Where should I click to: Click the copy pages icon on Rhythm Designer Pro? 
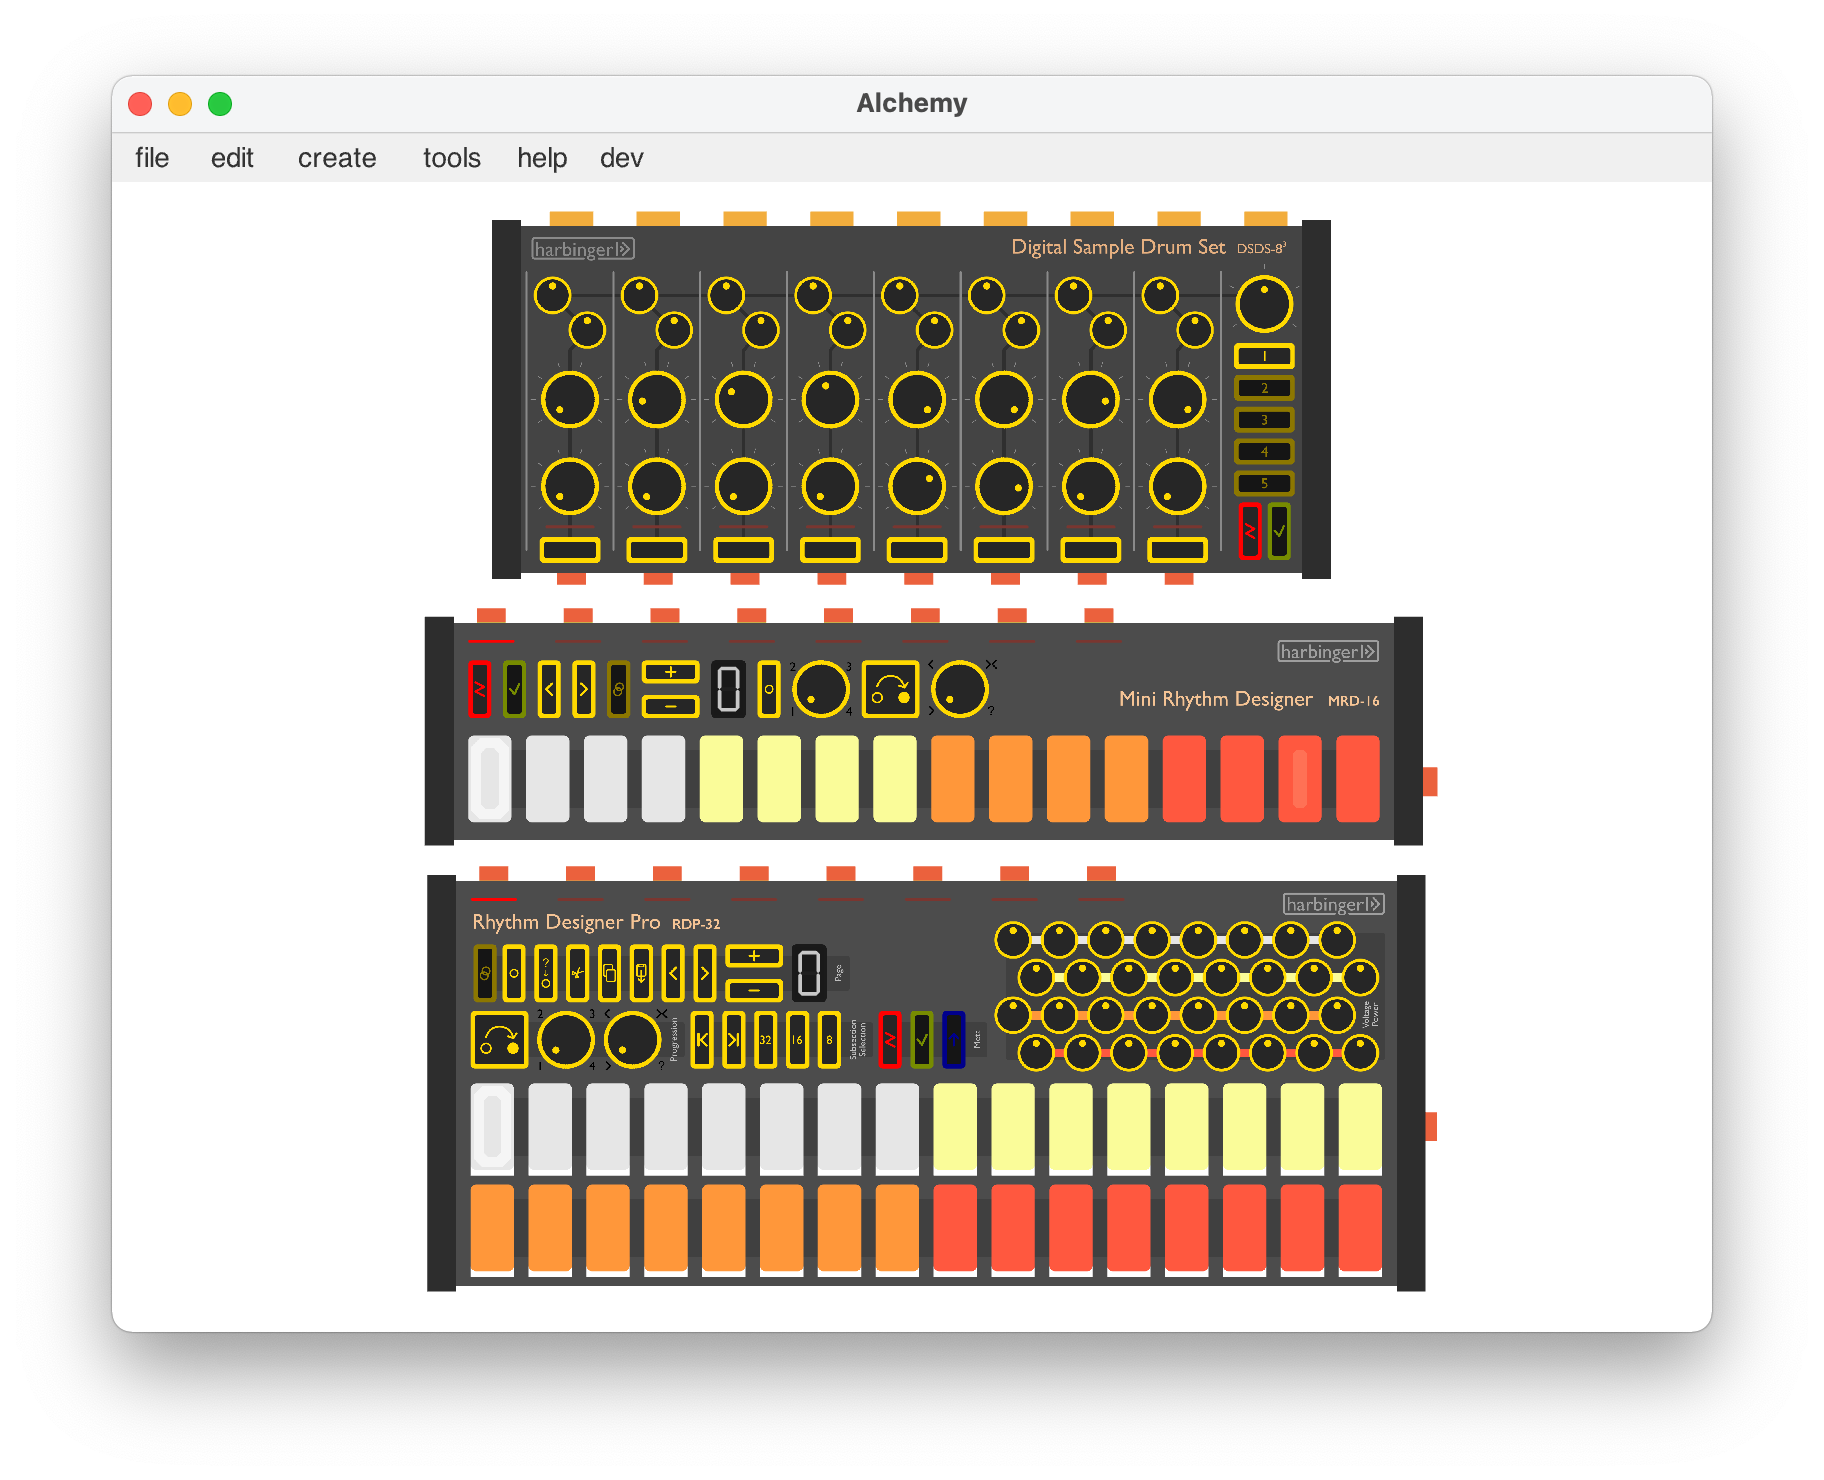(609, 973)
